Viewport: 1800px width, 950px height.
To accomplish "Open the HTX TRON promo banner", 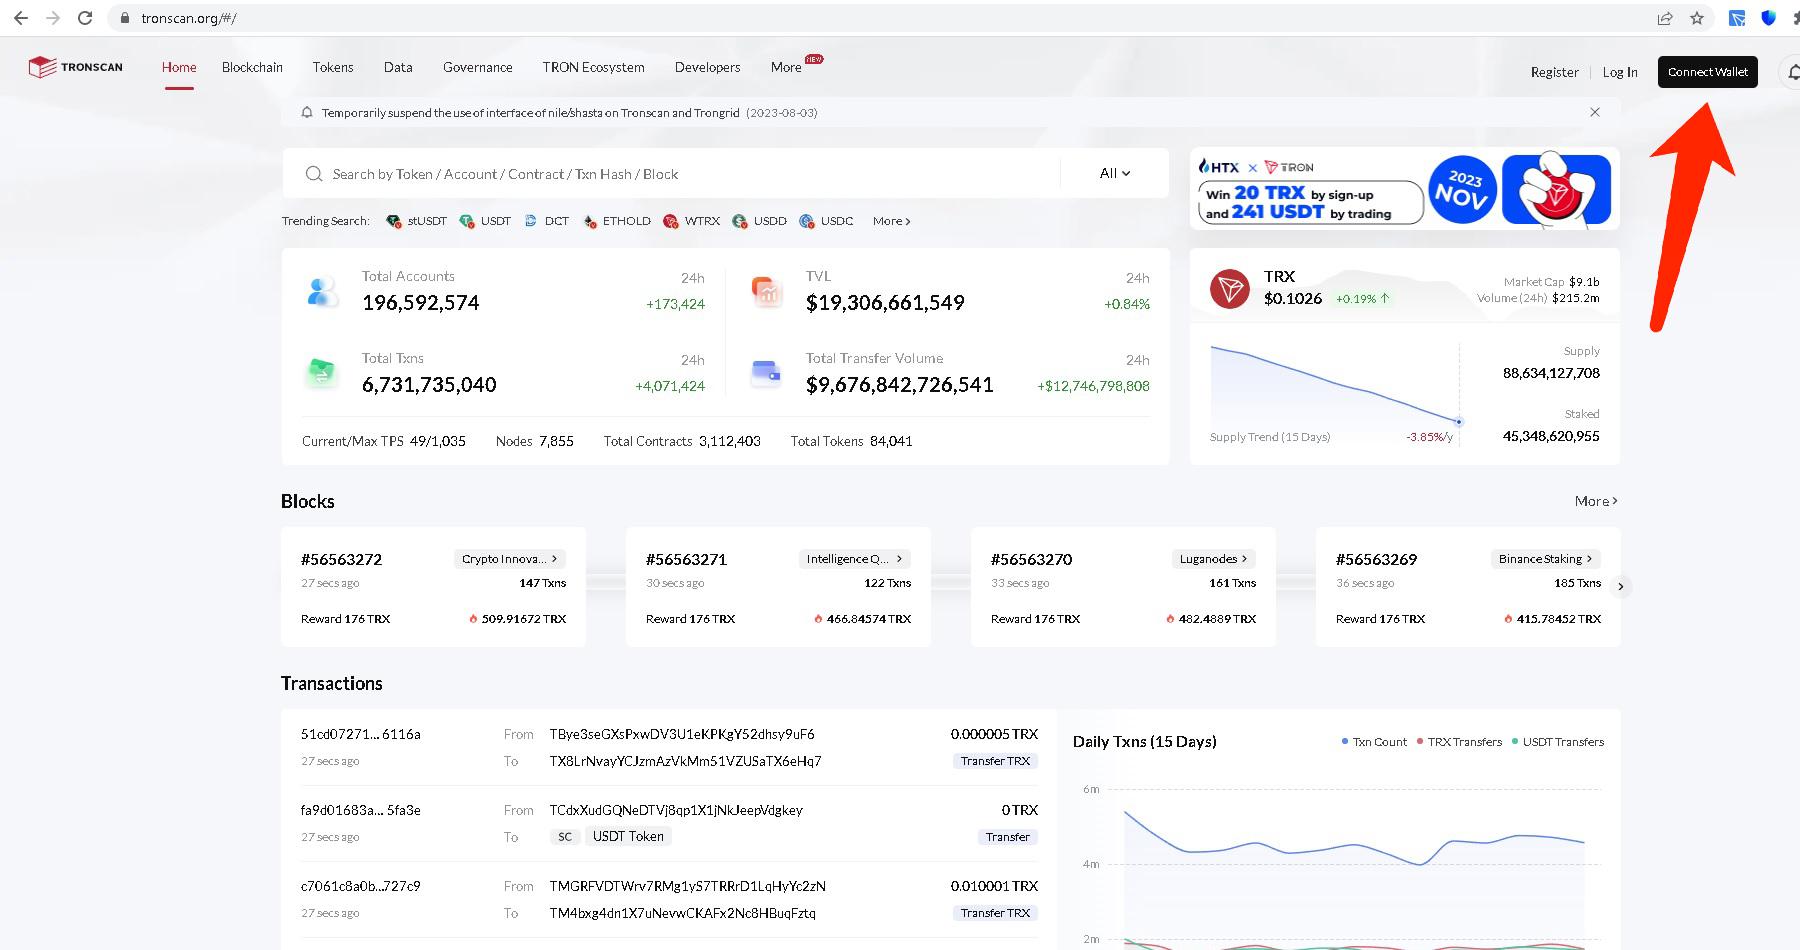I will tap(1404, 189).
